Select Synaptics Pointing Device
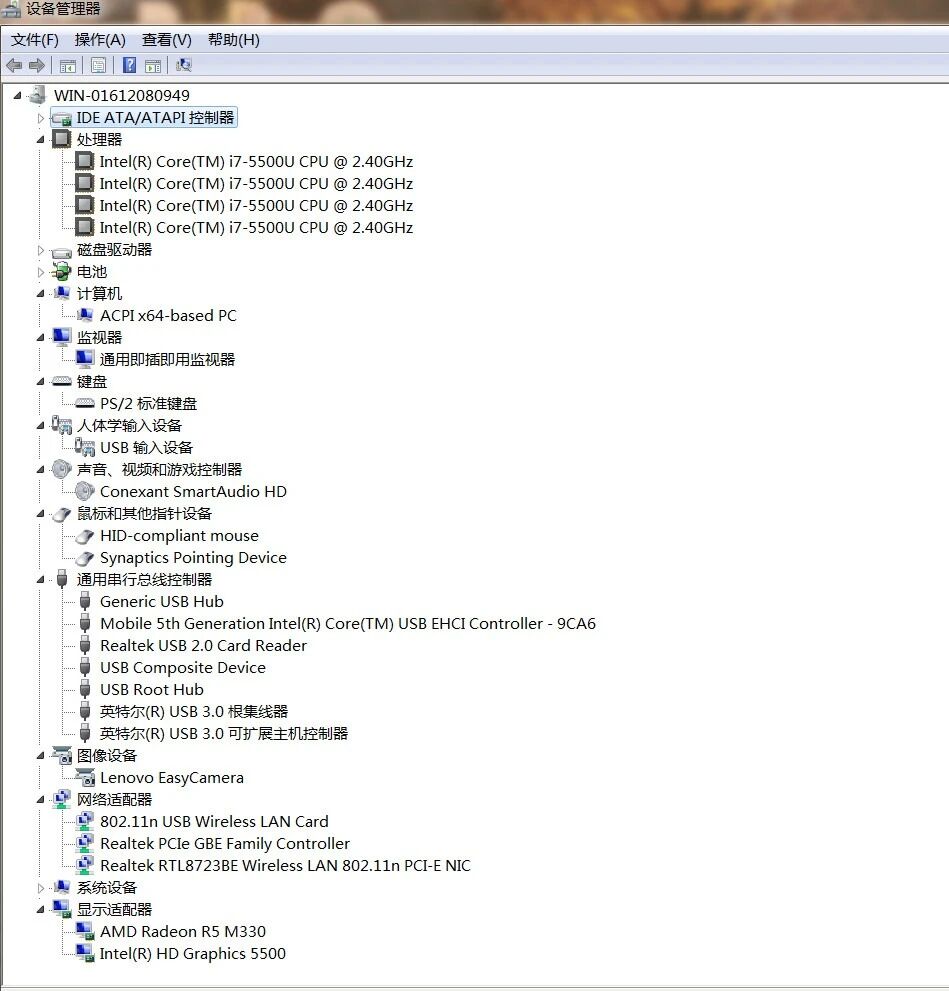Viewport: 949px width, 991px height. point(193,557)
